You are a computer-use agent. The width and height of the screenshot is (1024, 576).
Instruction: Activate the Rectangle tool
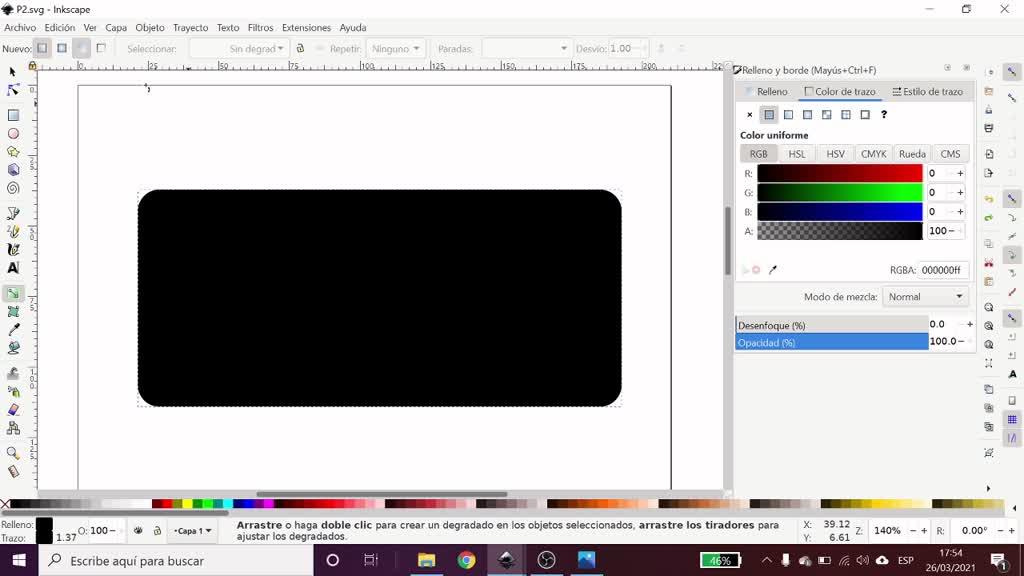click(x=13, y=115)
